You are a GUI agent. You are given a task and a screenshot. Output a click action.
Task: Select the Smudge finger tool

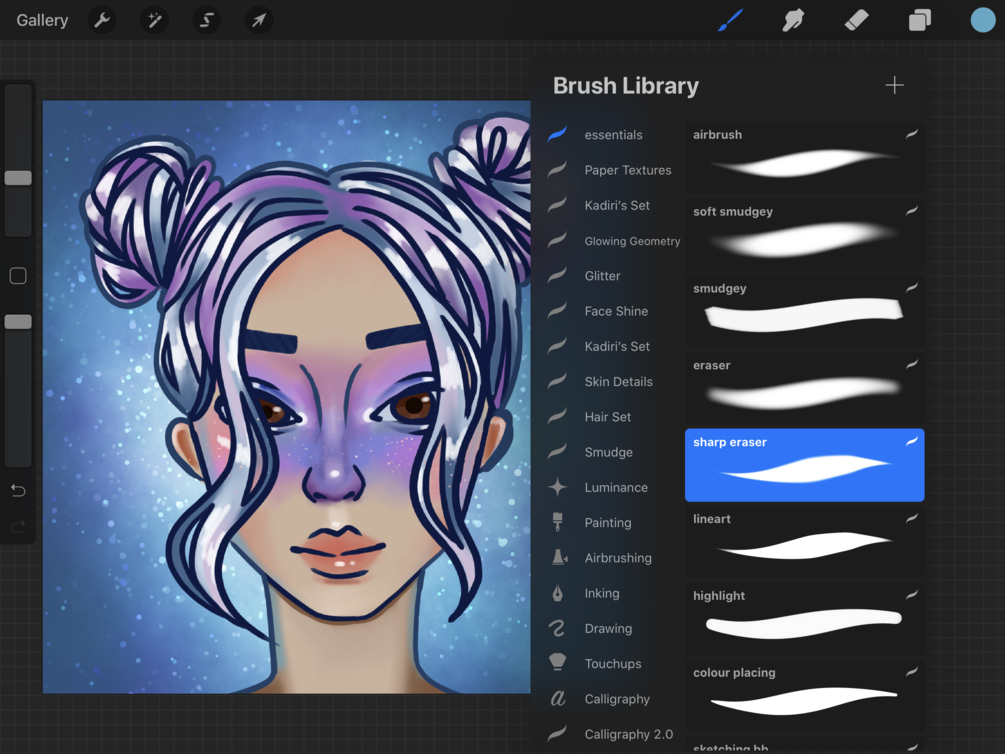pyautogui.click(x=793, y=21)
